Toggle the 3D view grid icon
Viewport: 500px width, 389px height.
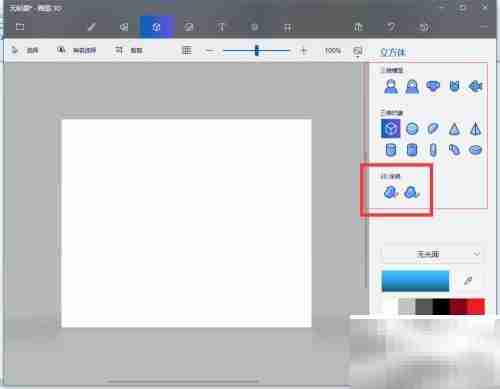[187, 51]
